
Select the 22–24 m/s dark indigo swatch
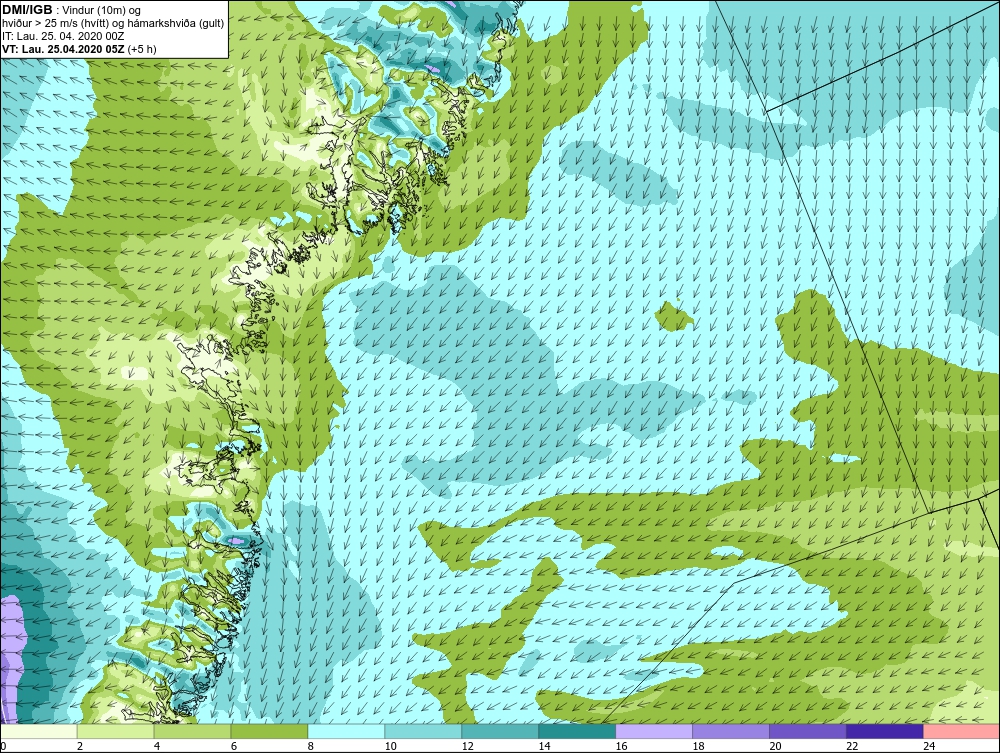[x=885, y=731]
